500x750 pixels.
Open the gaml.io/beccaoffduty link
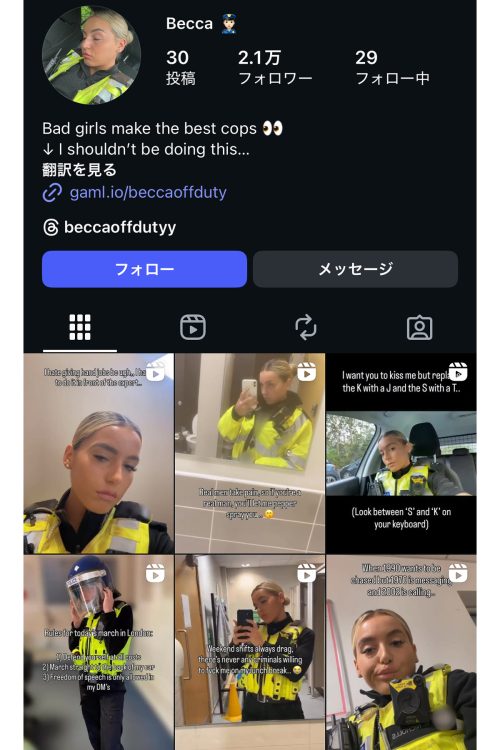click(x=148, y=192)
